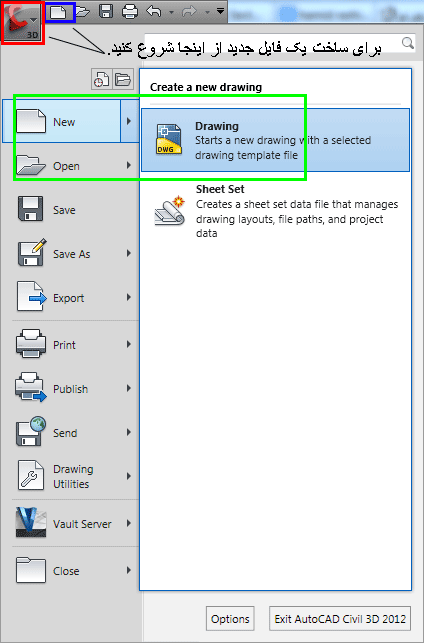424x643 pixels.
Task: Click the Open folder icon in quick access toolbar
Action: pos(82,11)
